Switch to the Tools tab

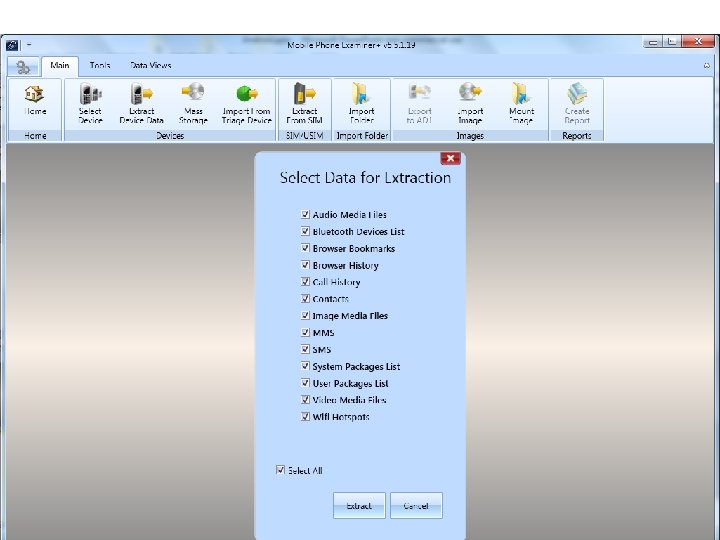coord(100,66)
